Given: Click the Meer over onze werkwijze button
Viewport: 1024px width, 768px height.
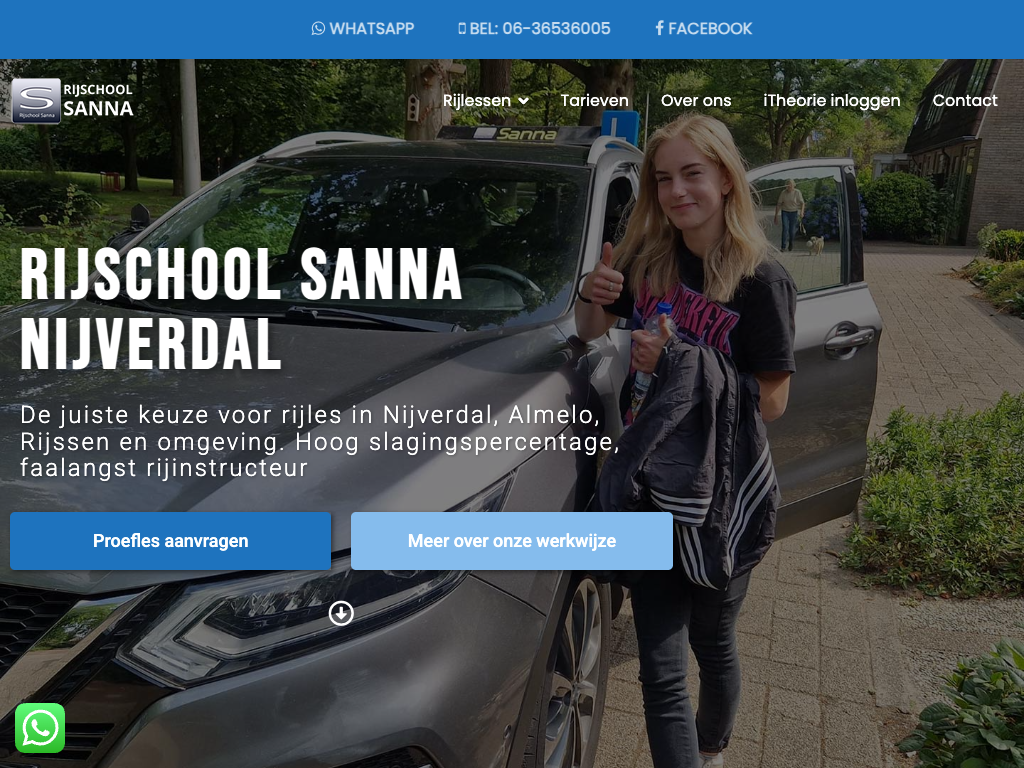Looking at the screenshot, I should point(512,541).
